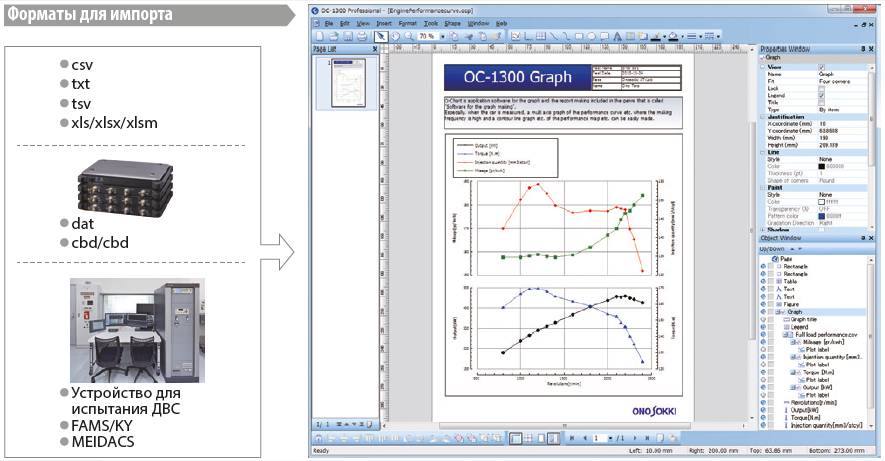The height and width of the screenshot is (461, 885).
Task: Select the magnifier zoom tool
Action: coord(409,37)
